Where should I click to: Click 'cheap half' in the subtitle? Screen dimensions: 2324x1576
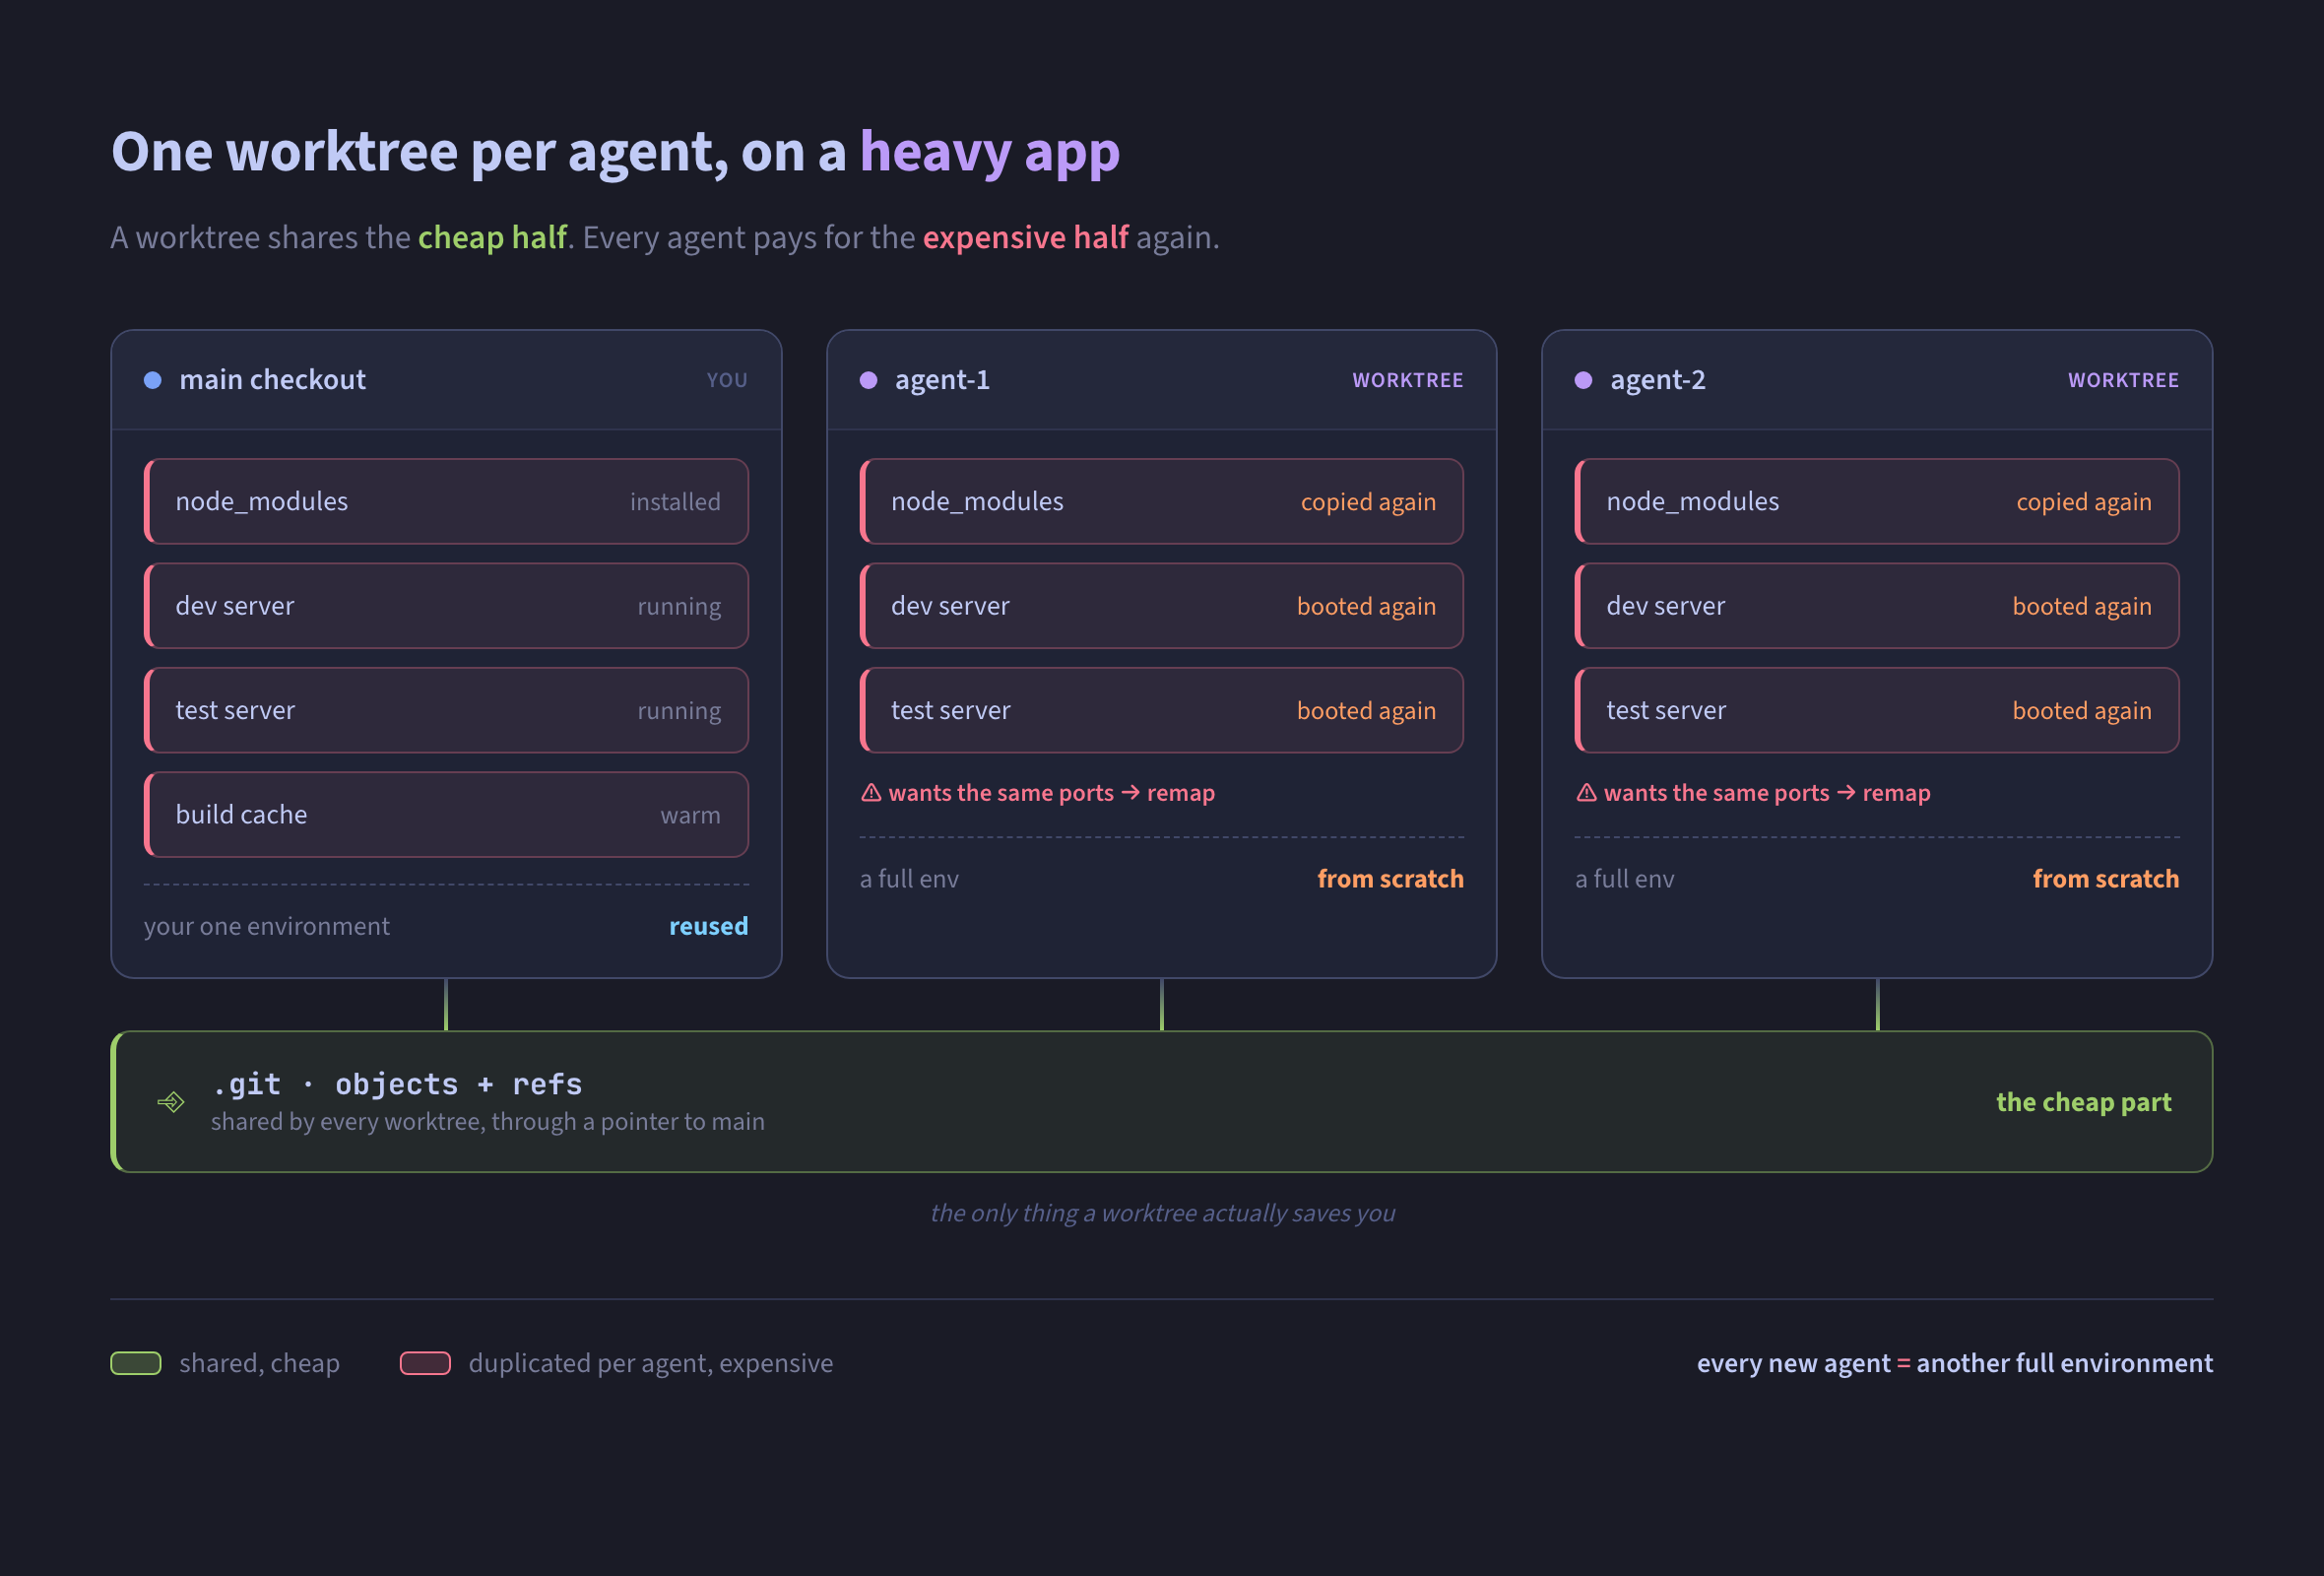492,237
